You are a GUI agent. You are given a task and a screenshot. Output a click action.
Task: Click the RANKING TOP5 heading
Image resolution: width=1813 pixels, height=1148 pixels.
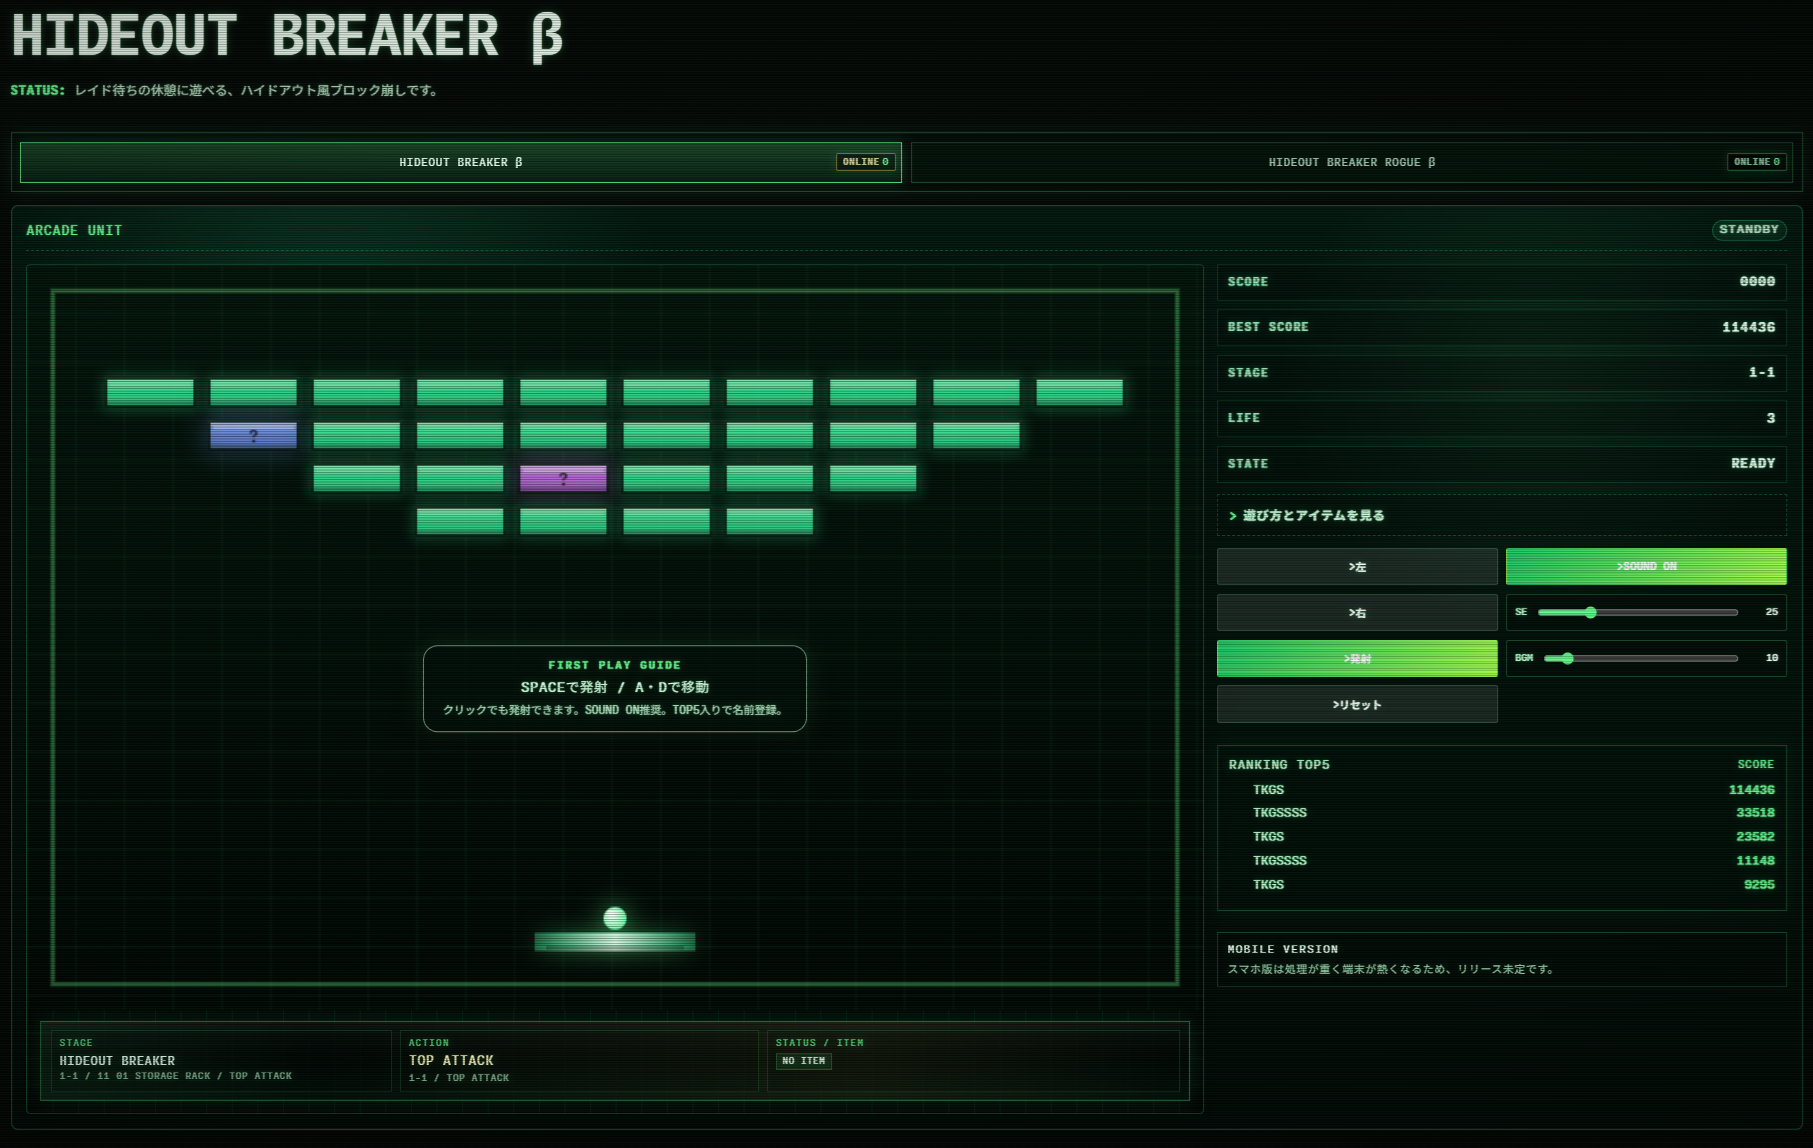click(x=1279, y=765)
